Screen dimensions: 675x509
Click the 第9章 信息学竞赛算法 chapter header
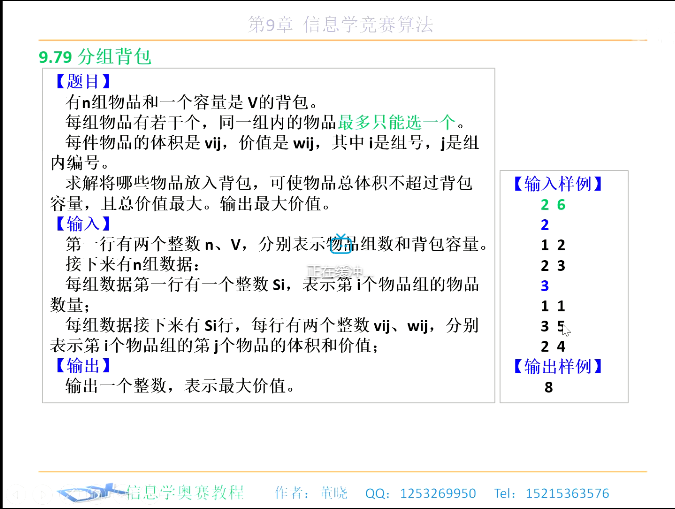[341, 25]
